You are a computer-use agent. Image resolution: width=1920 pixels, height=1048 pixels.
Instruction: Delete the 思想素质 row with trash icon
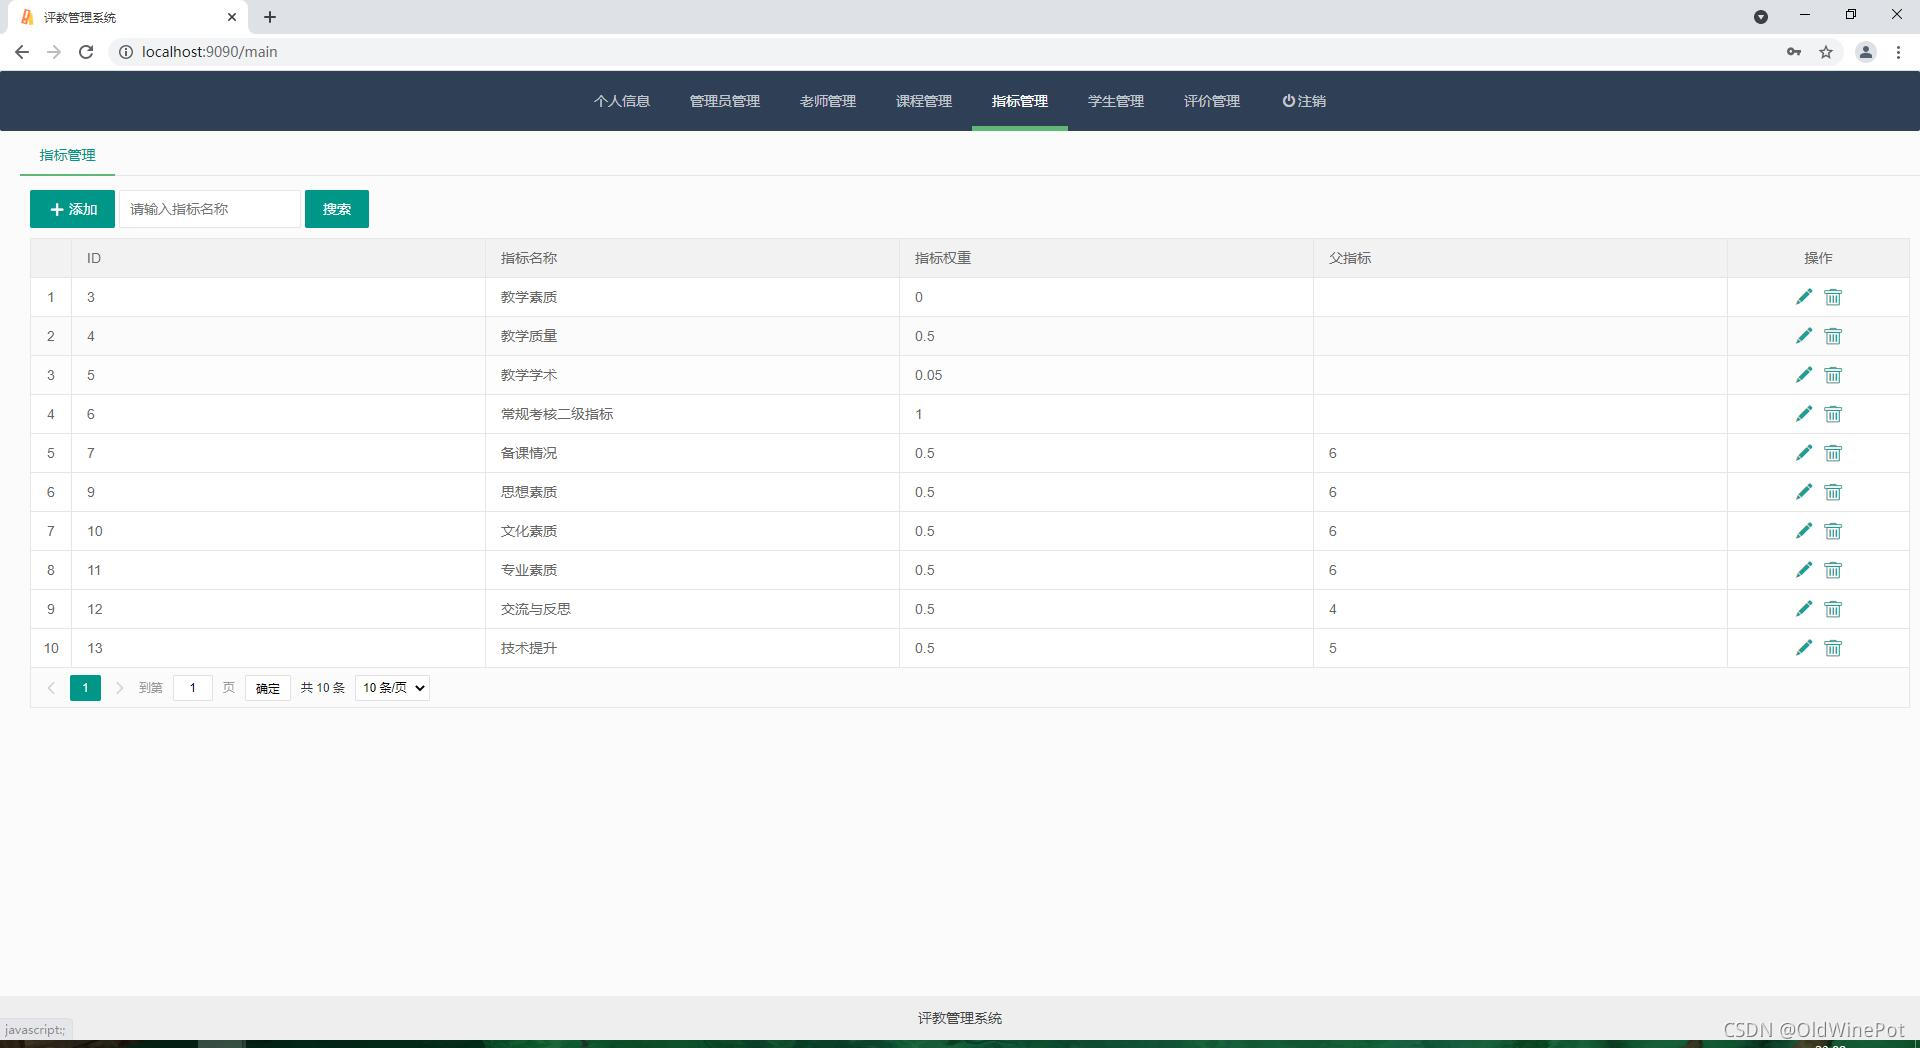(1833, 492)
